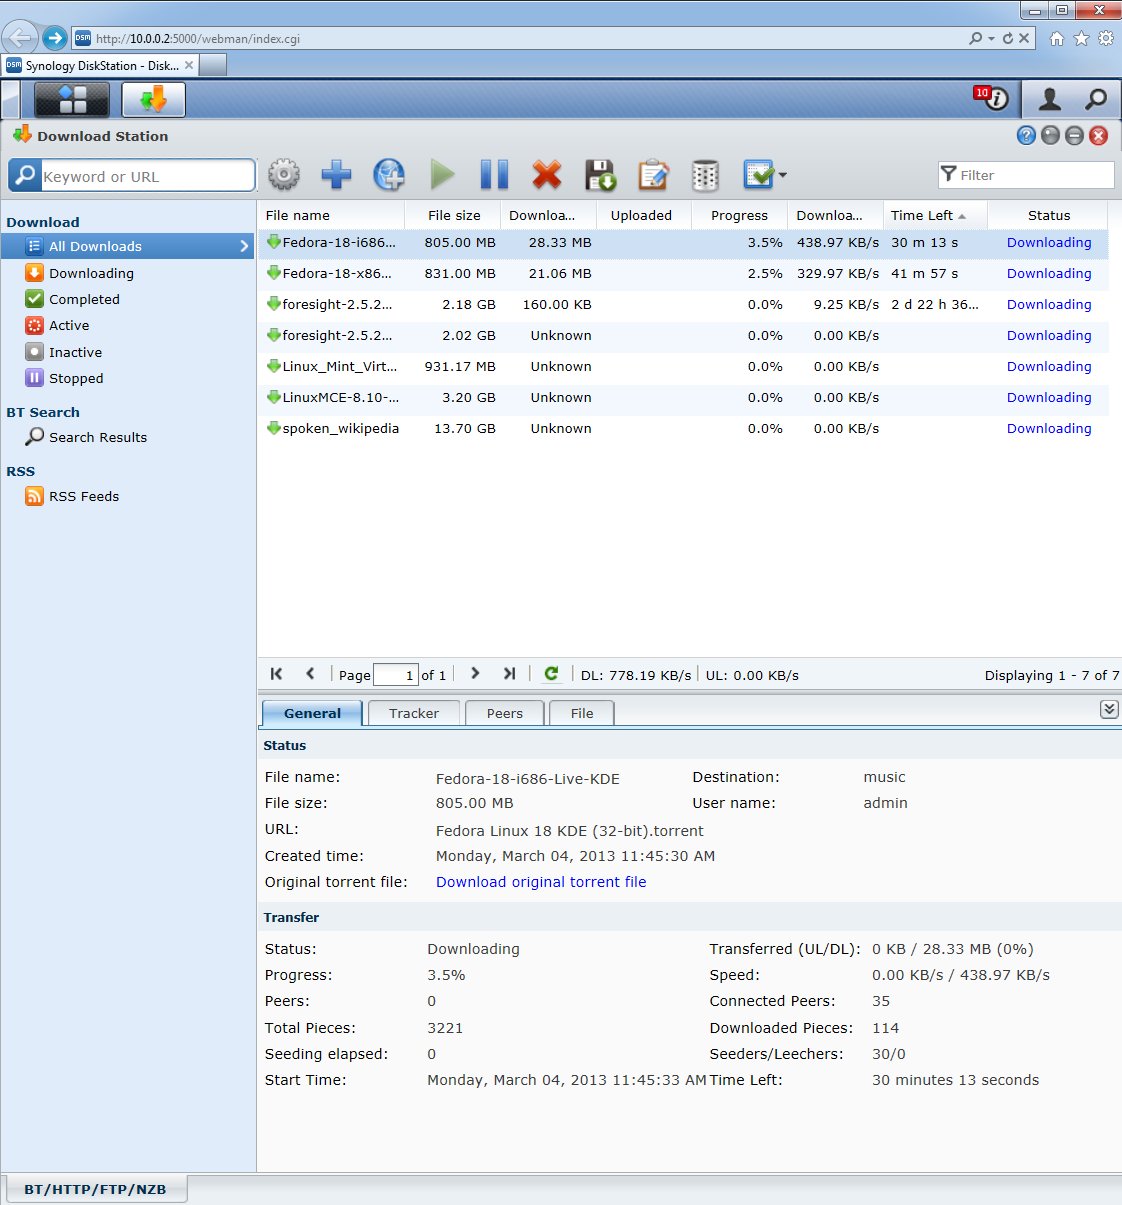The width and height of the screenshot is (1122, 1205).
Task: Sort by the File name column header
Action: pos(331,215)
